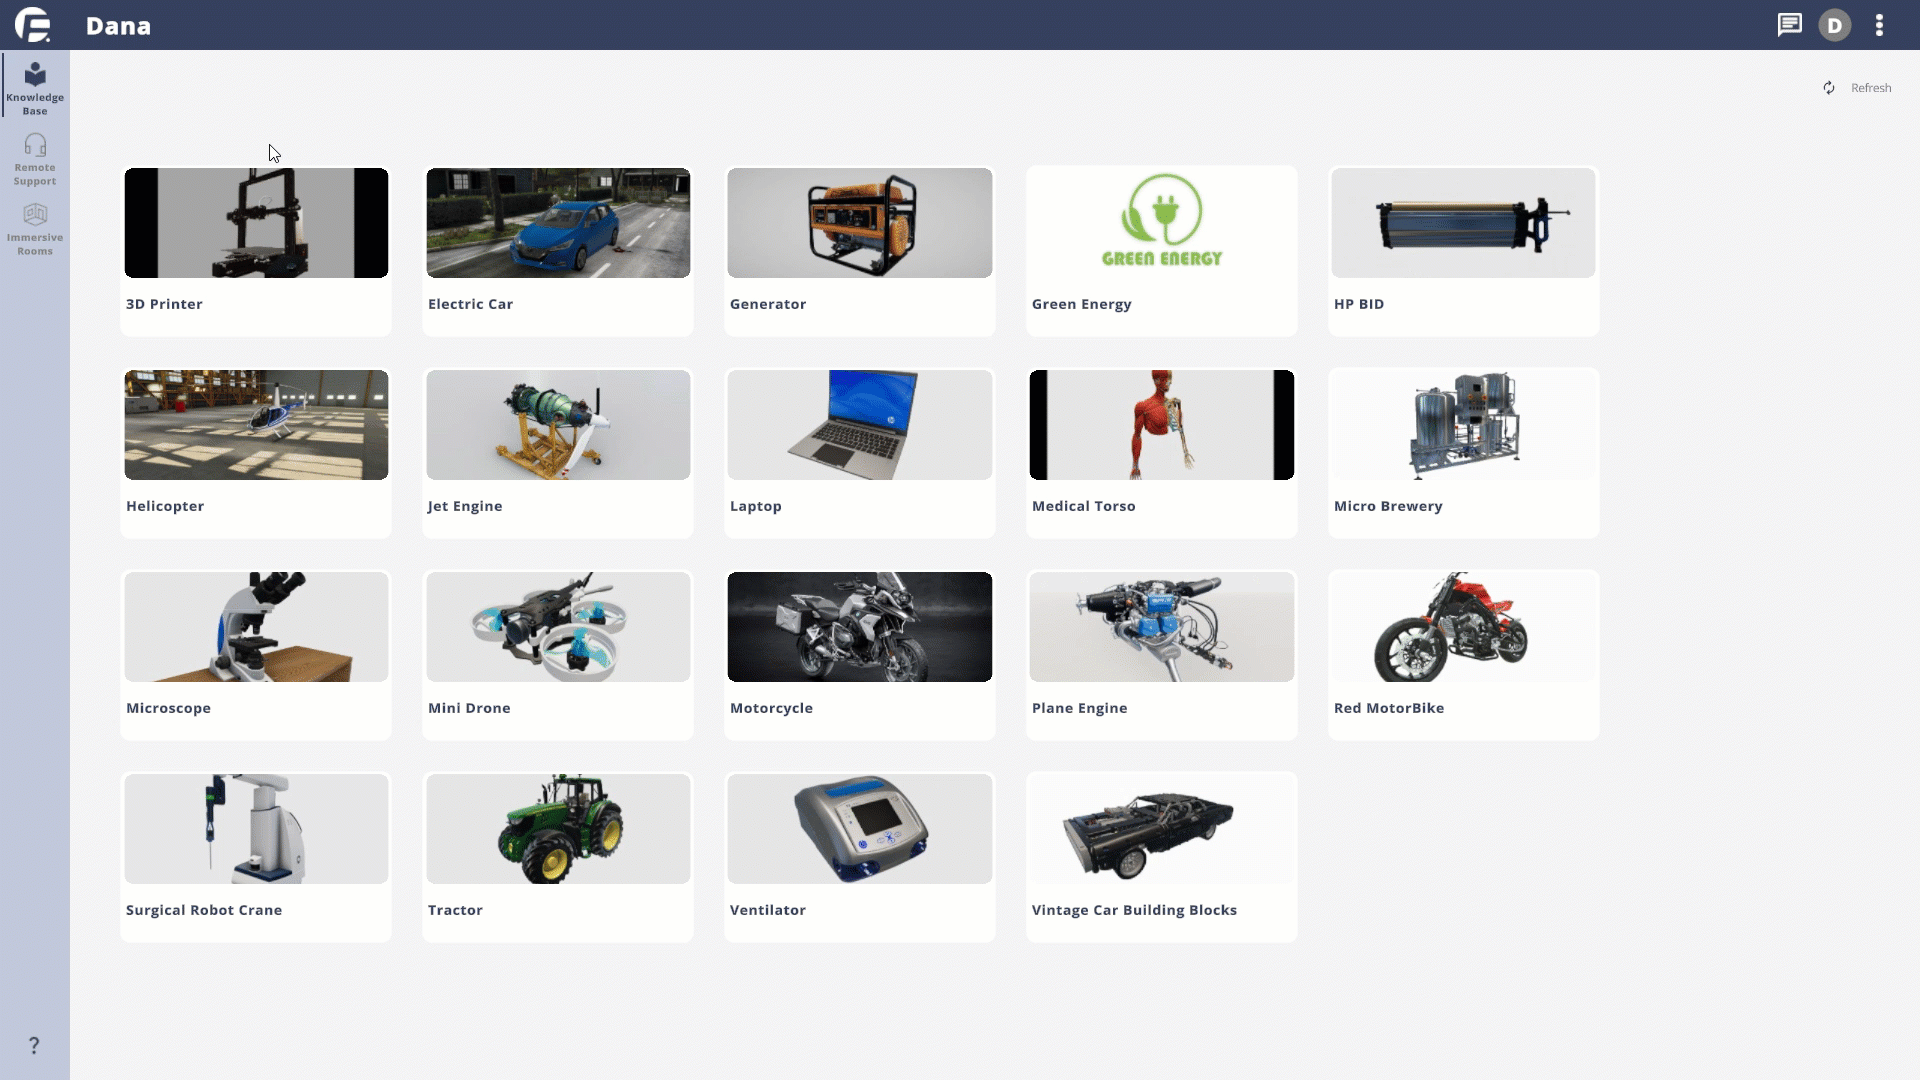Click the app logo in top-left
This screenshot has height=1080, width=1920.
33,25
